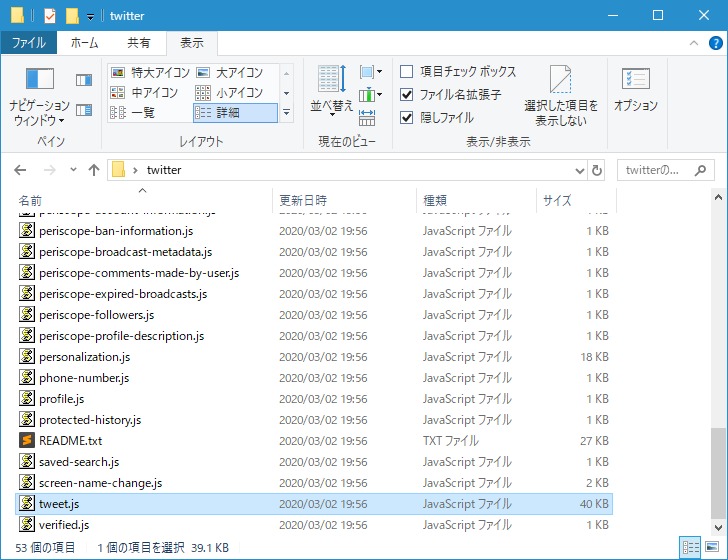This screenshot has height=560, width=728.
Task: Enable 項目チェック ボックス checkbox
Action: pos(407,72)
